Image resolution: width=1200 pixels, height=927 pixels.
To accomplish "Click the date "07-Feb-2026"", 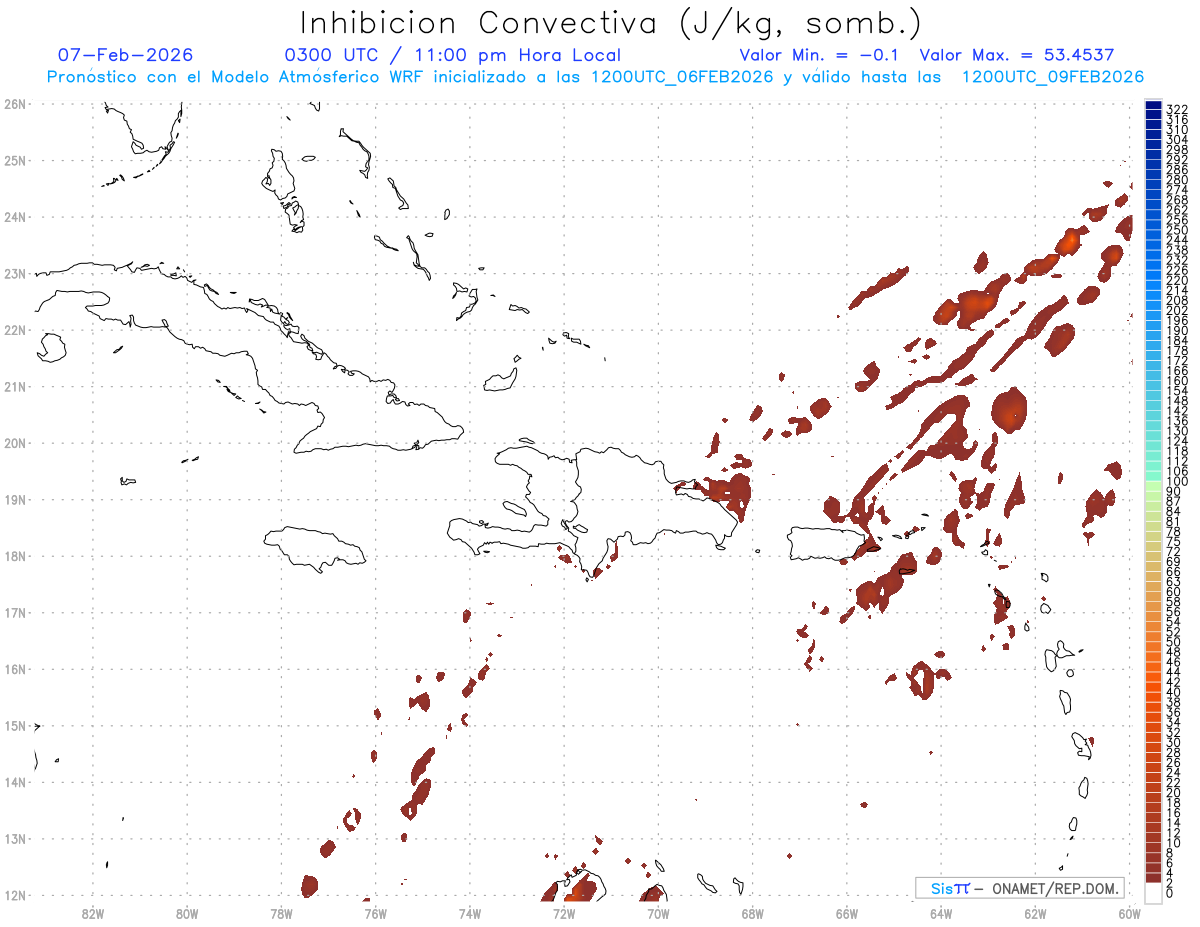I will pos(125,55).
